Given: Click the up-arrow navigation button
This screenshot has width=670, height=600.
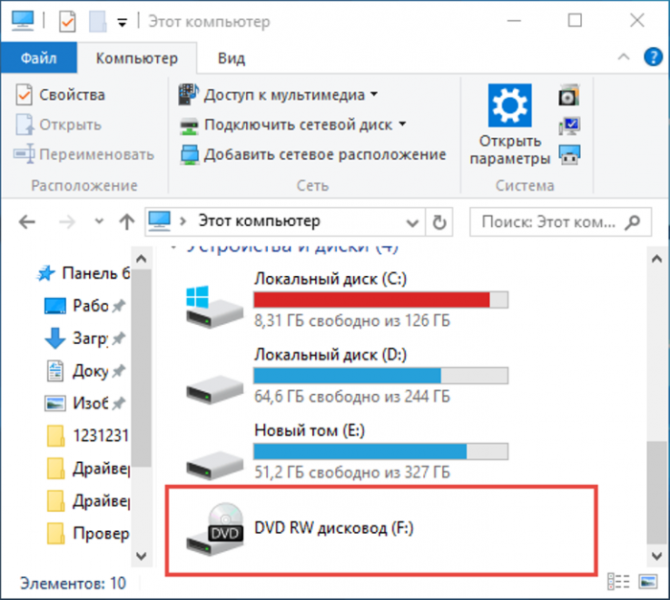Looking at the screenshot, I should [126, 222].
